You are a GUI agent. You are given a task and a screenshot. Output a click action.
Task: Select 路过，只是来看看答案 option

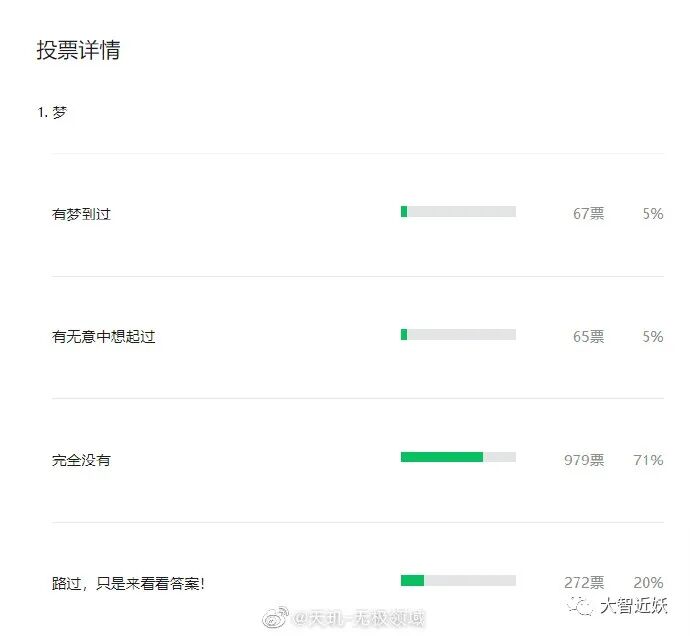[128, 584]
